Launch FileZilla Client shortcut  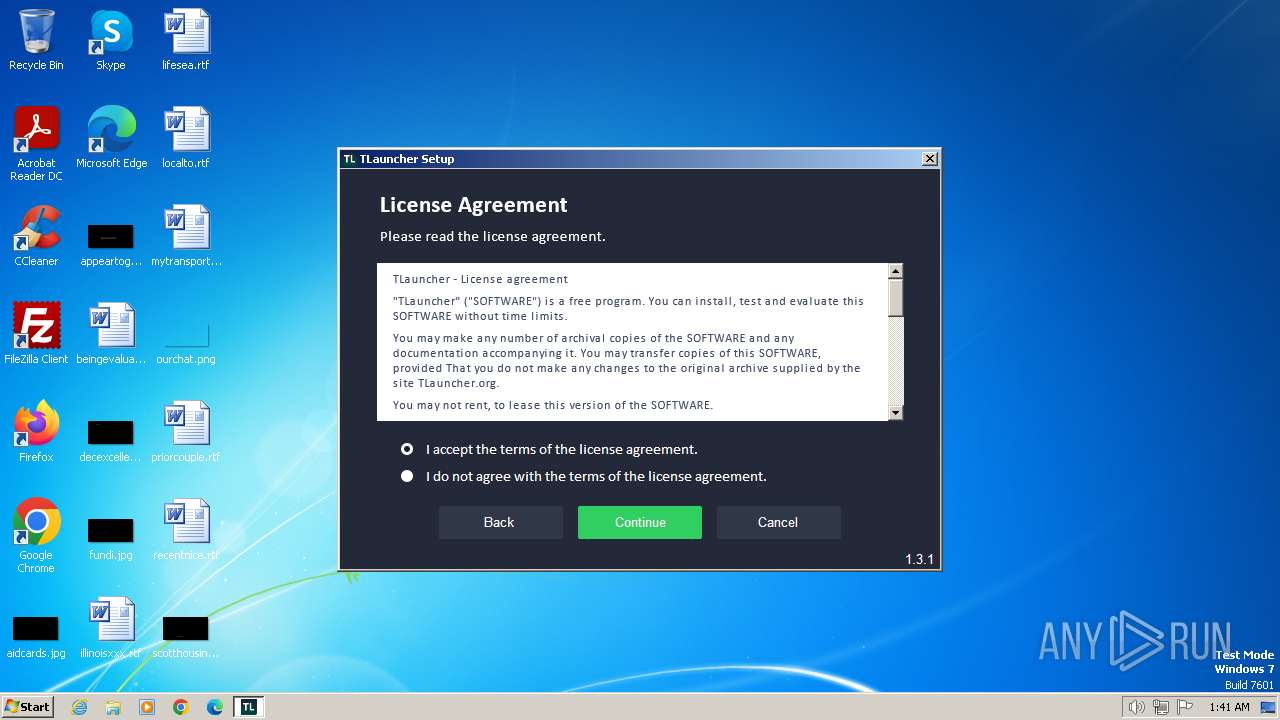coord(36,333)
